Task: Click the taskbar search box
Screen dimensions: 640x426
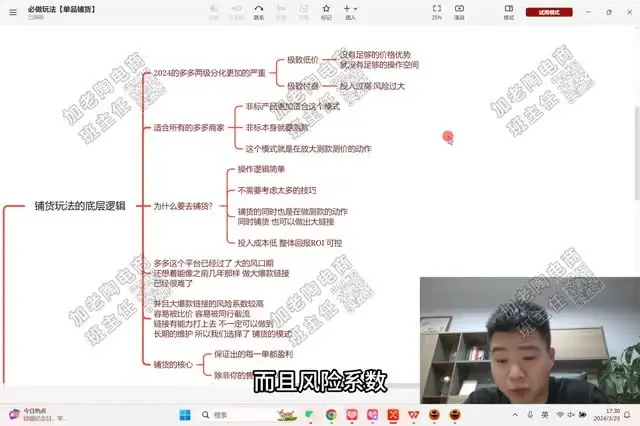Action: coord(232,414)
